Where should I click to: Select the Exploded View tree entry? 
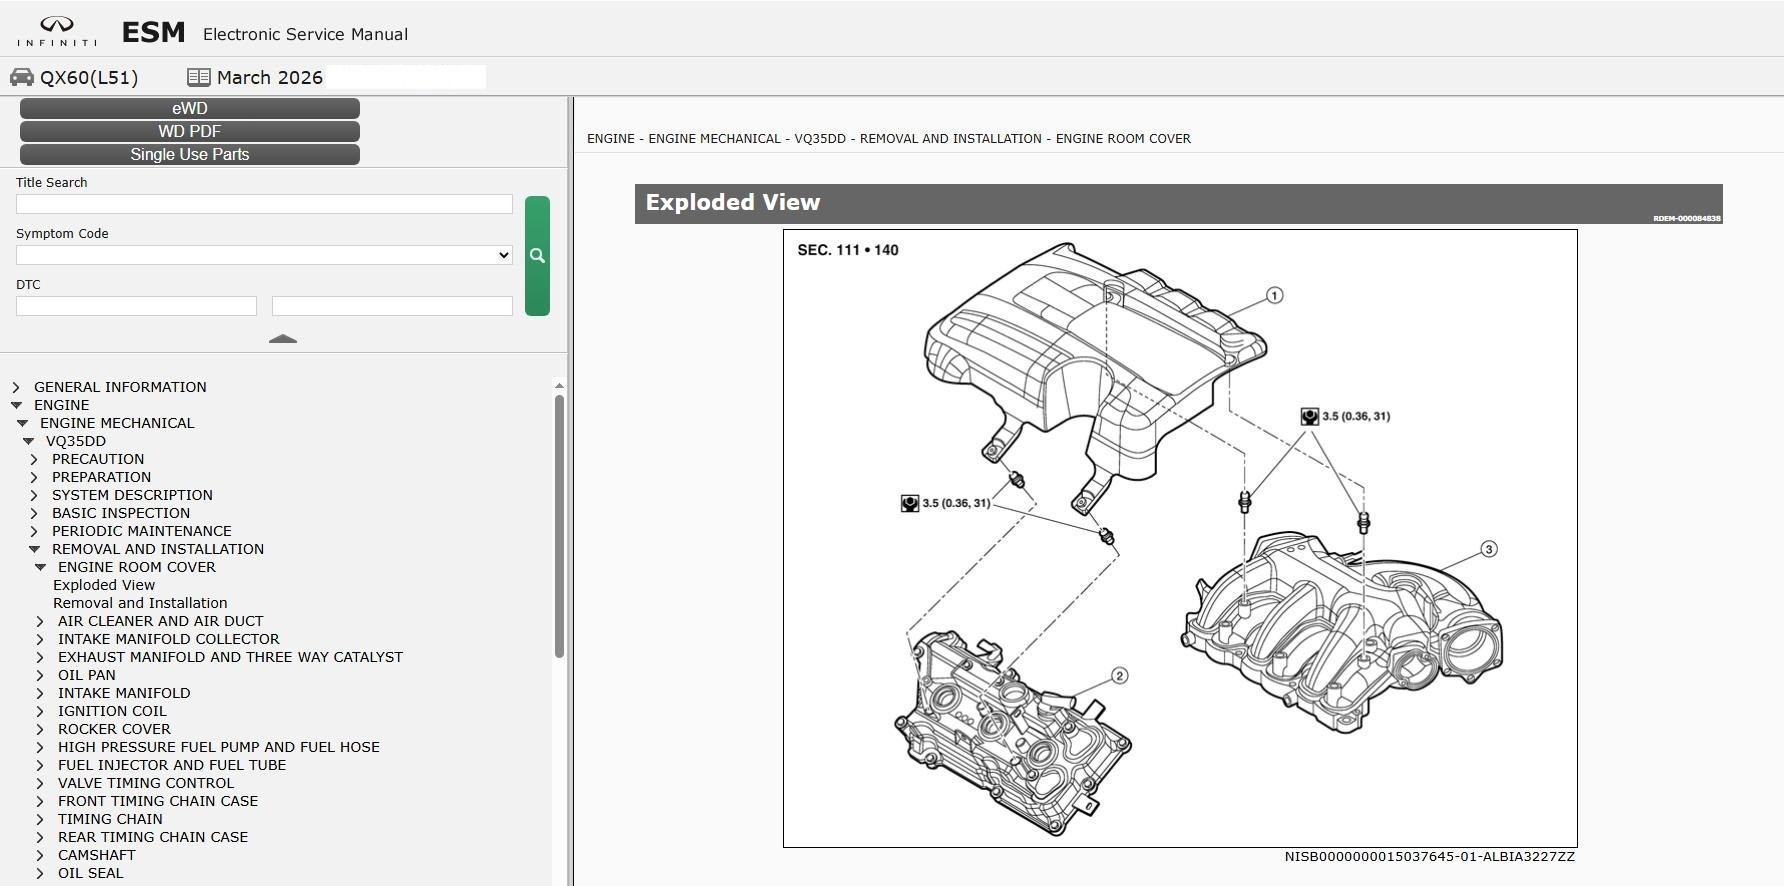click(104, 585)
